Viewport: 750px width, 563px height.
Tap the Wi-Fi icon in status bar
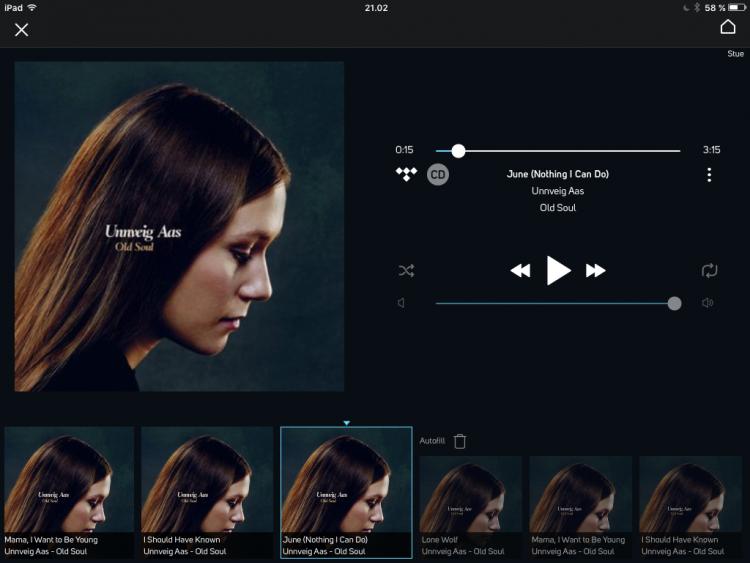(32, 7)
